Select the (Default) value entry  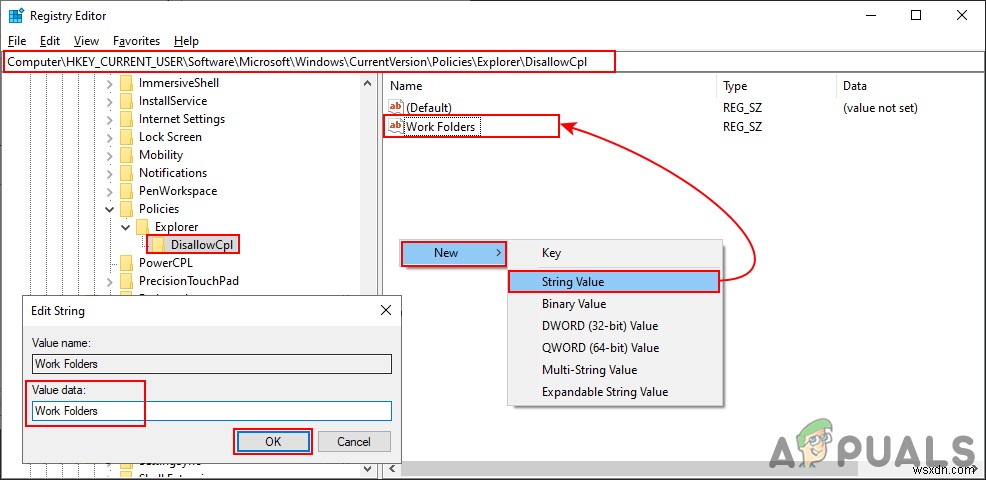point(429,108)
